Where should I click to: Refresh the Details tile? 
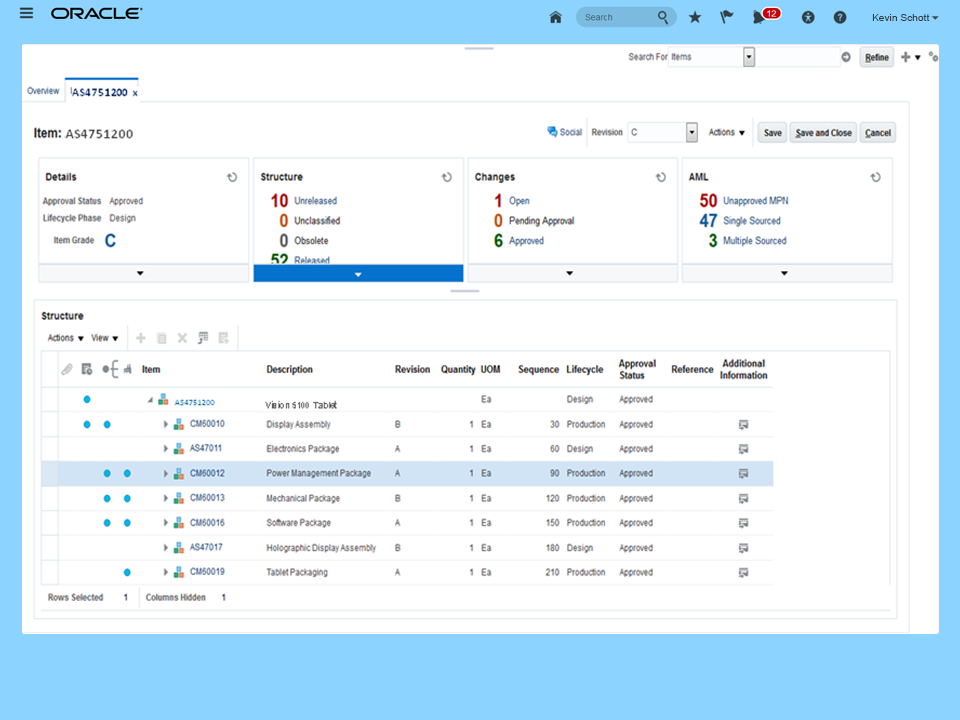(232, 177)
